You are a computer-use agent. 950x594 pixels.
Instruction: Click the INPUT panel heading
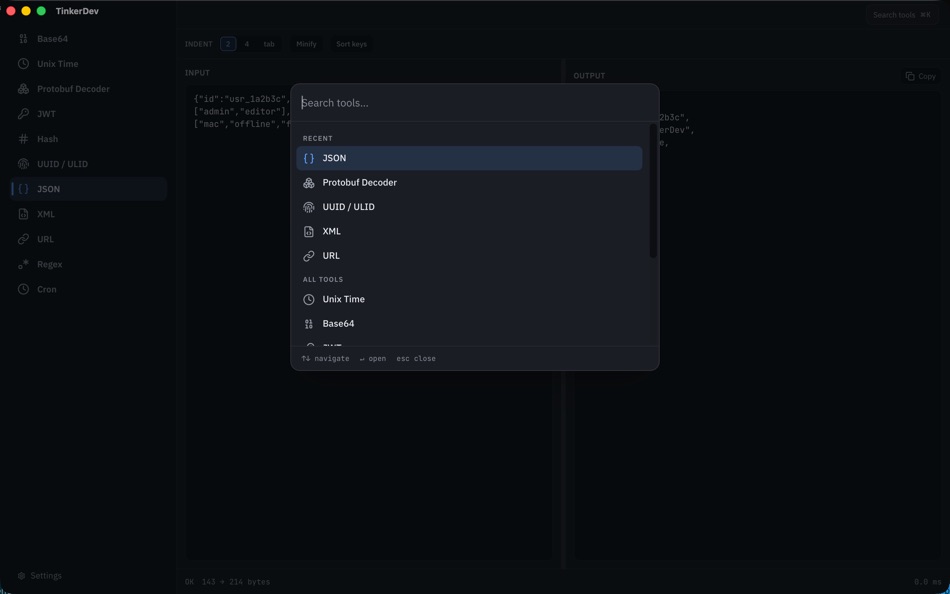[x=198, y=73]
